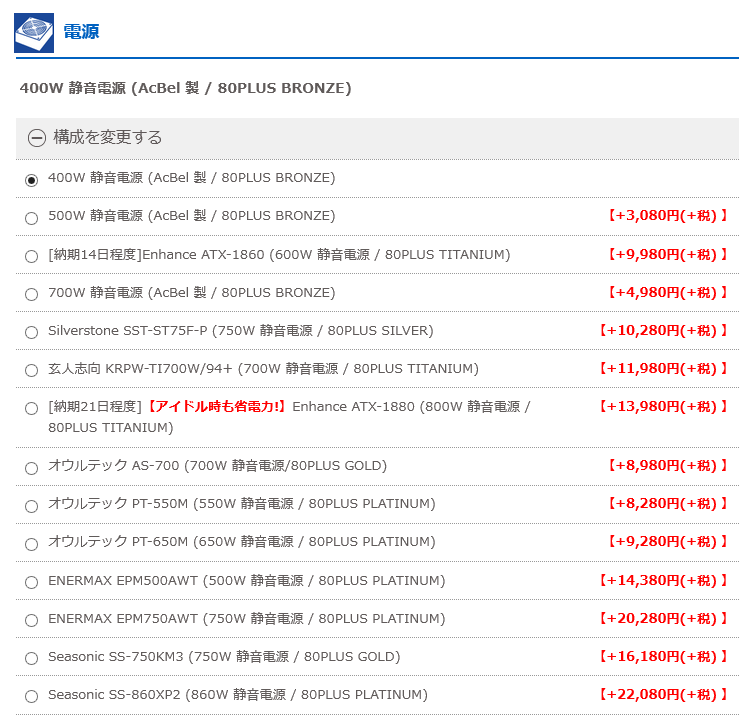Click the 【+3,080円(+税)】 price
Viewport: 754px width, 722px height.
(x=667, y=215)
